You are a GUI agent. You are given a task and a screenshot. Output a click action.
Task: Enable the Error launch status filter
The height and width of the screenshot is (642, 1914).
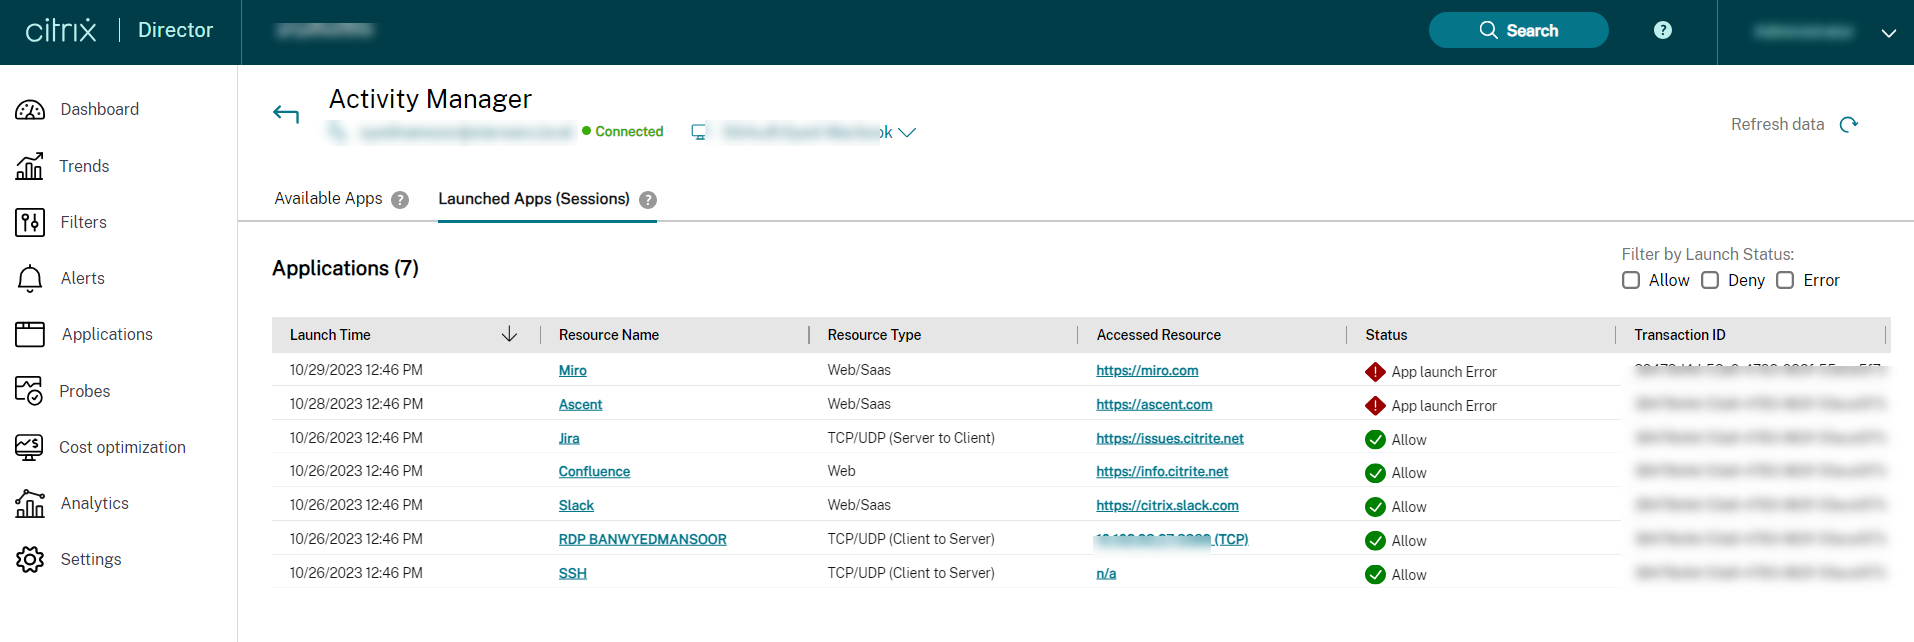1785,280
